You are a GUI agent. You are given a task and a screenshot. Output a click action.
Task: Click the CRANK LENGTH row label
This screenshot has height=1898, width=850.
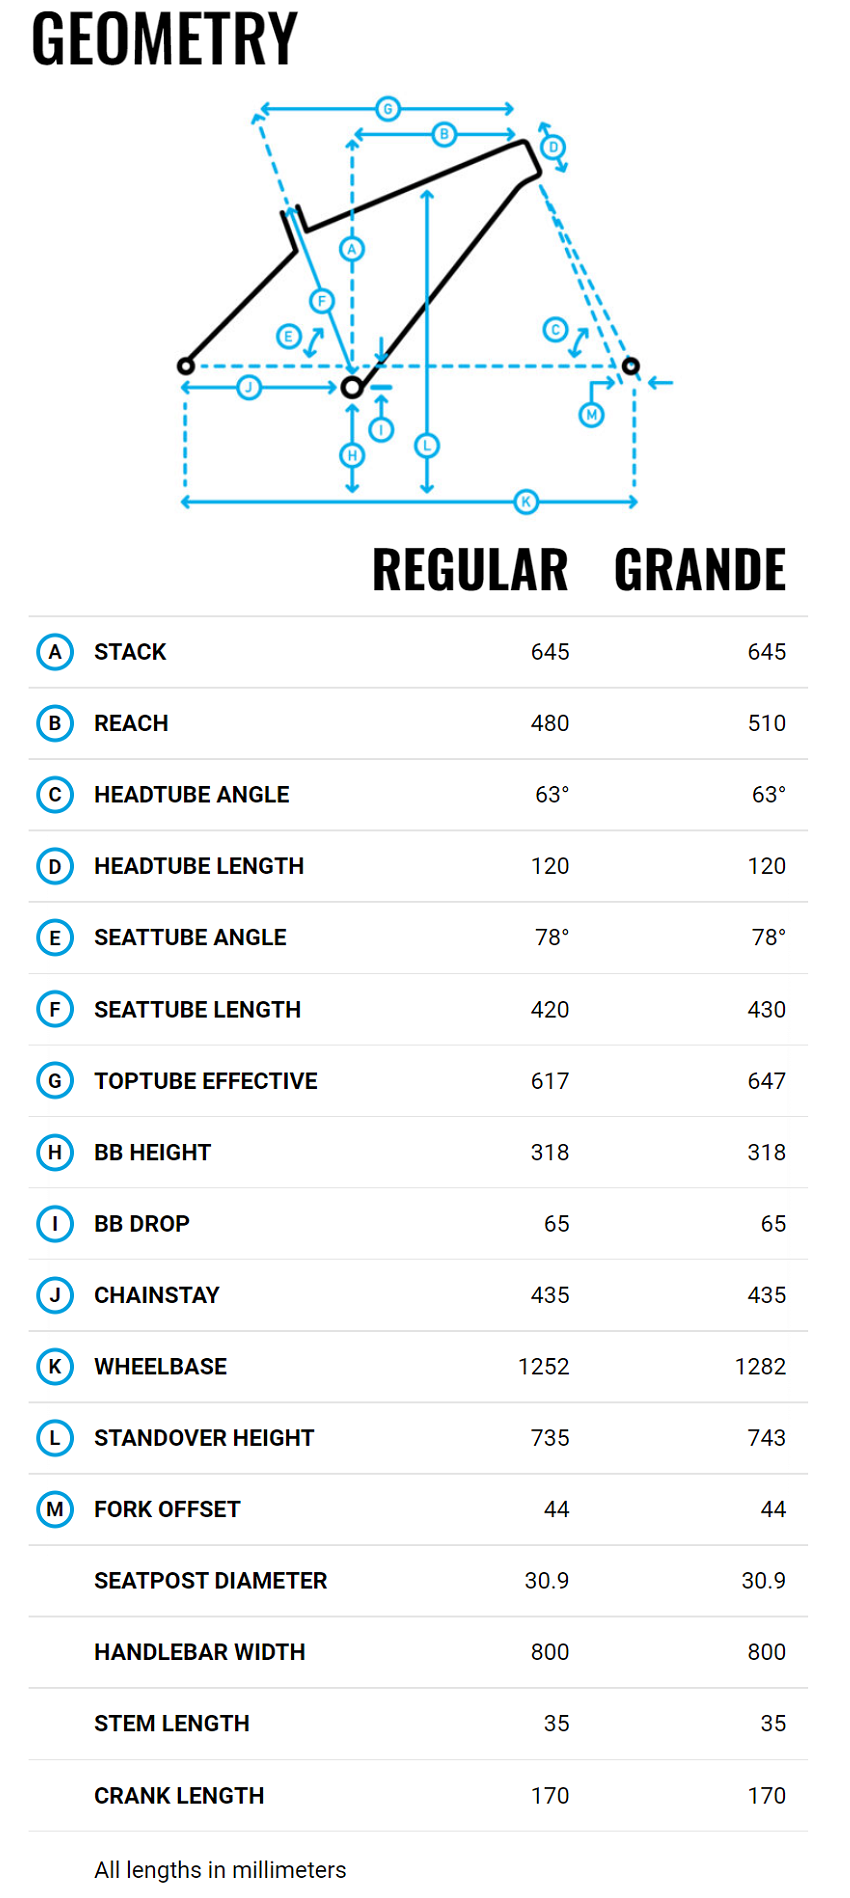pyautogui.click(x=179, y=1796)
